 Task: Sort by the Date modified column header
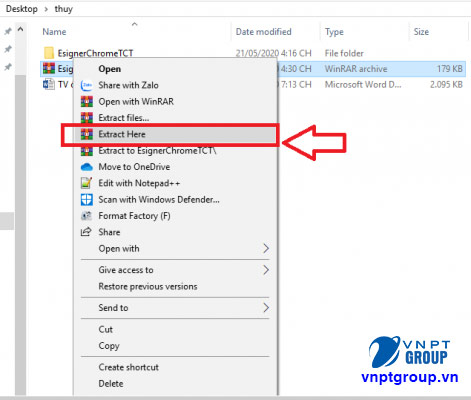click(x=263, y=32)
